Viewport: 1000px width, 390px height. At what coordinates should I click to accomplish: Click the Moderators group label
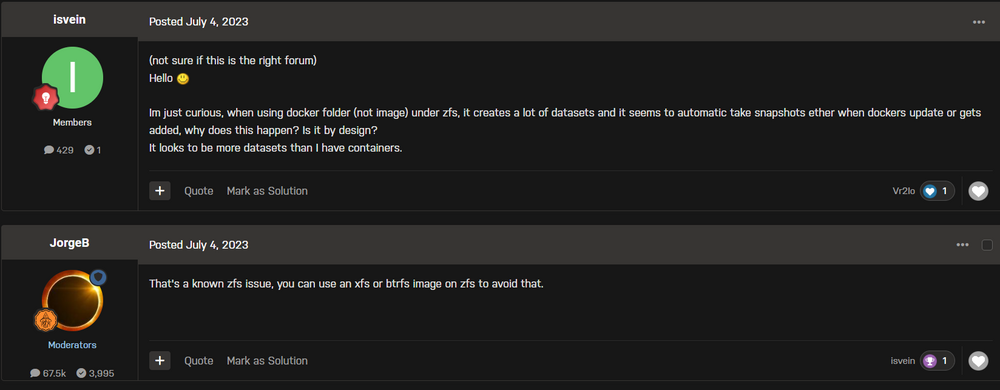point(72,345)
